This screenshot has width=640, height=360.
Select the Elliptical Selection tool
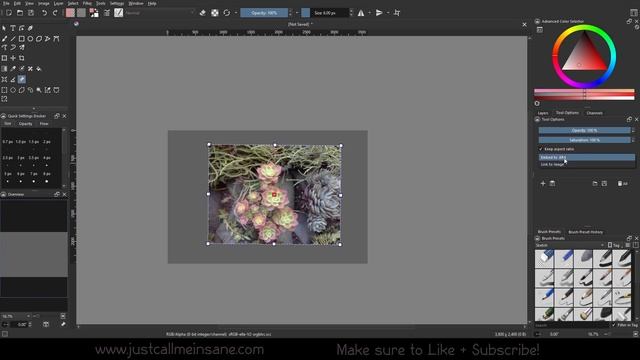(13, 90)
